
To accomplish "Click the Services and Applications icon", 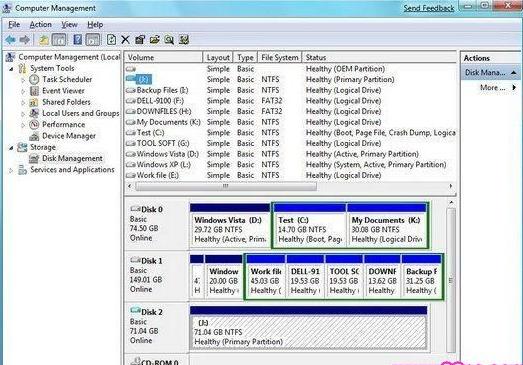I will [x=22, y=170].
